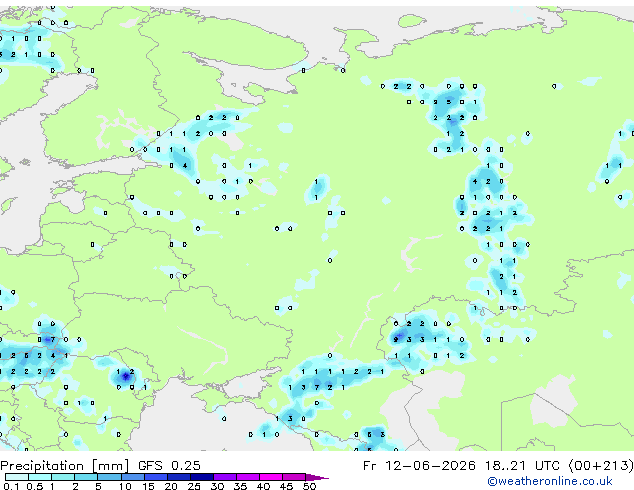Click the legend label '50'
634x490 pixels.
pos(310,486)
